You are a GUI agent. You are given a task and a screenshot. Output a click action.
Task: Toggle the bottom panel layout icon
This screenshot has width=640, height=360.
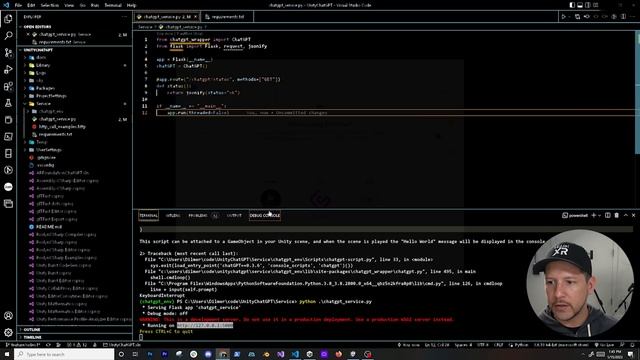pyautogui.click(x=580, y=5)
